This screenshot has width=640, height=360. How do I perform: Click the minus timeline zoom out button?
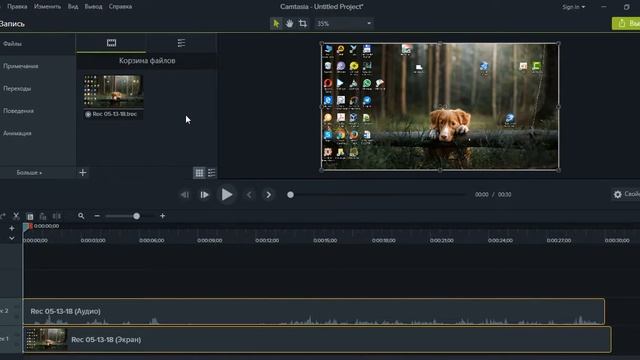click(x=97, y=216)
